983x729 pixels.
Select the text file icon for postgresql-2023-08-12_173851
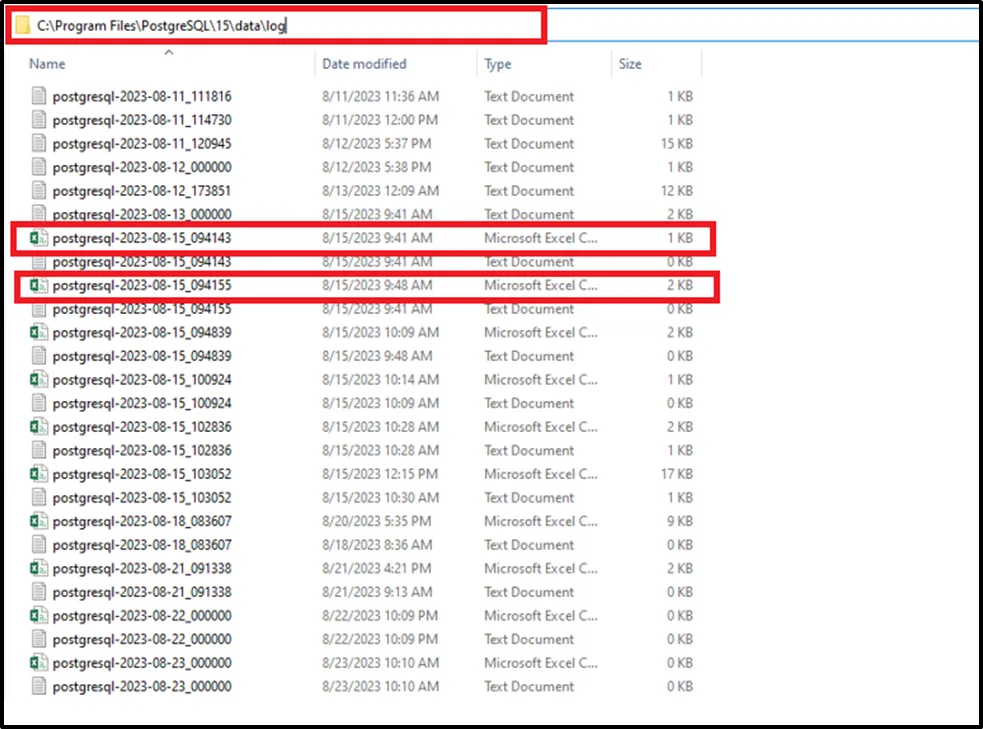pos(39,191)
